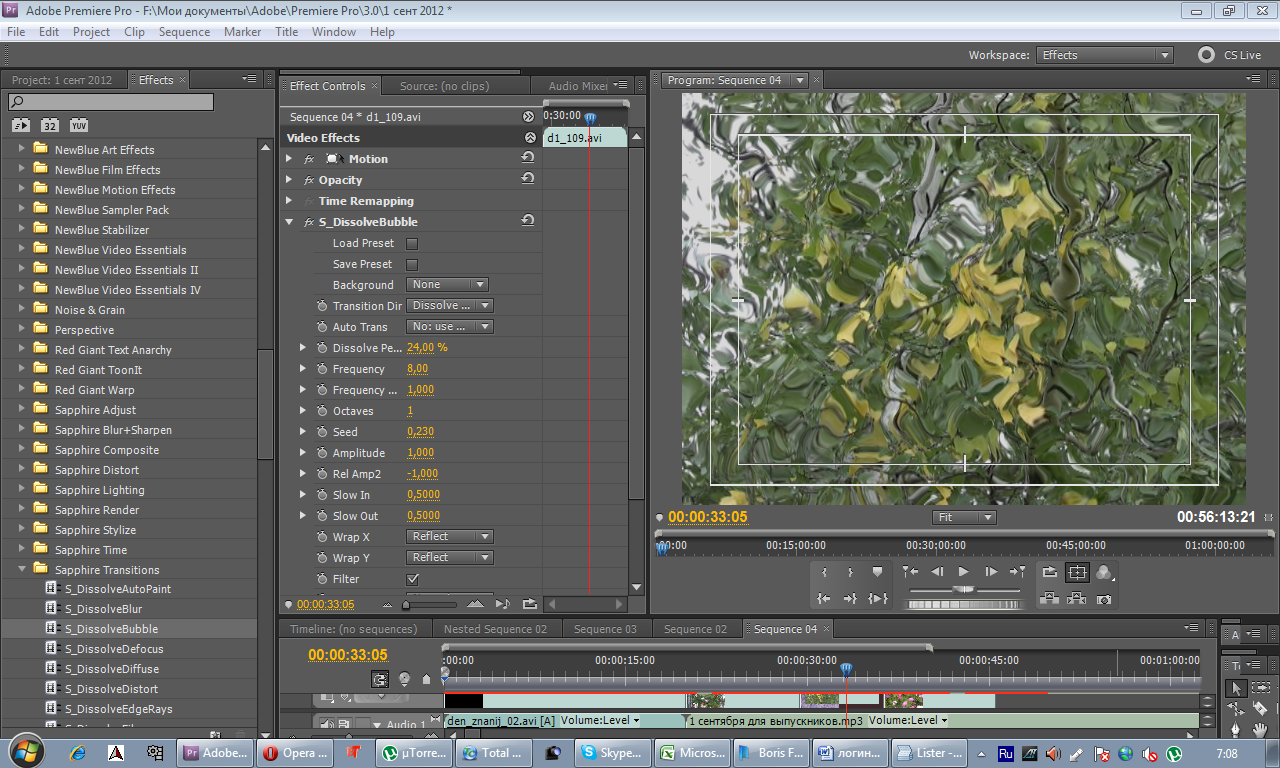Image resolution: width=1280 pixels, height=768 pixels.
Task: Tick the Save Preset checkbox
Action: click(412, 264)
